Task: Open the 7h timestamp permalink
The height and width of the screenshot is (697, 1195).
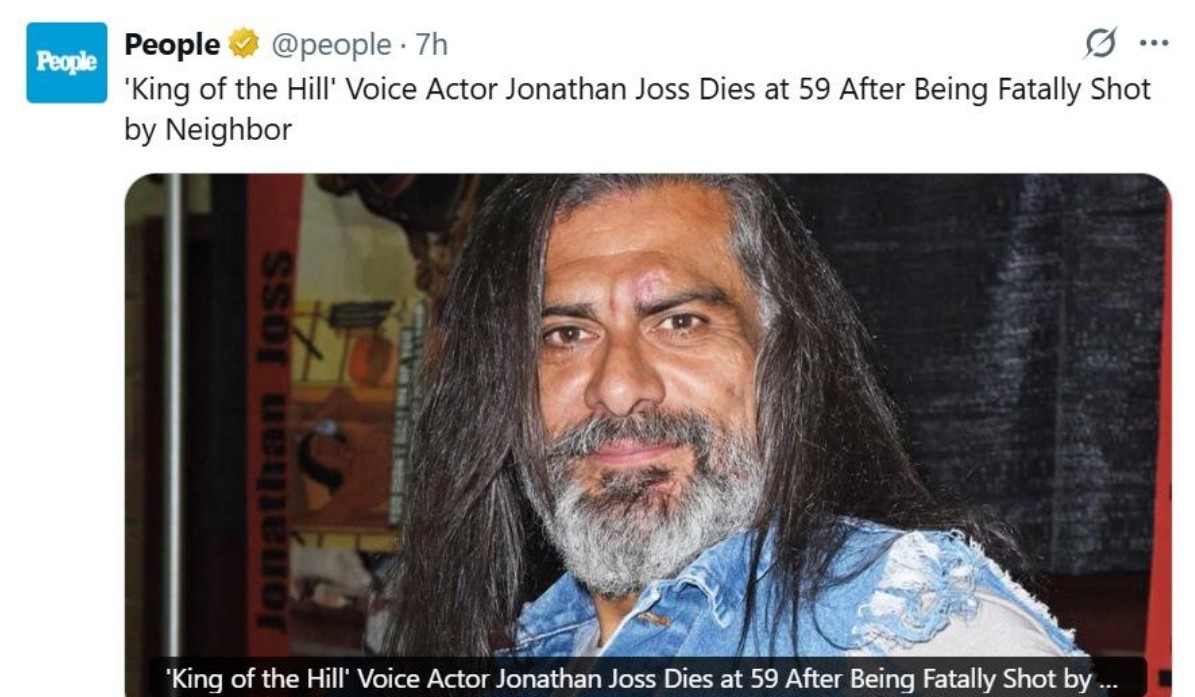Action: pos(431,44)
